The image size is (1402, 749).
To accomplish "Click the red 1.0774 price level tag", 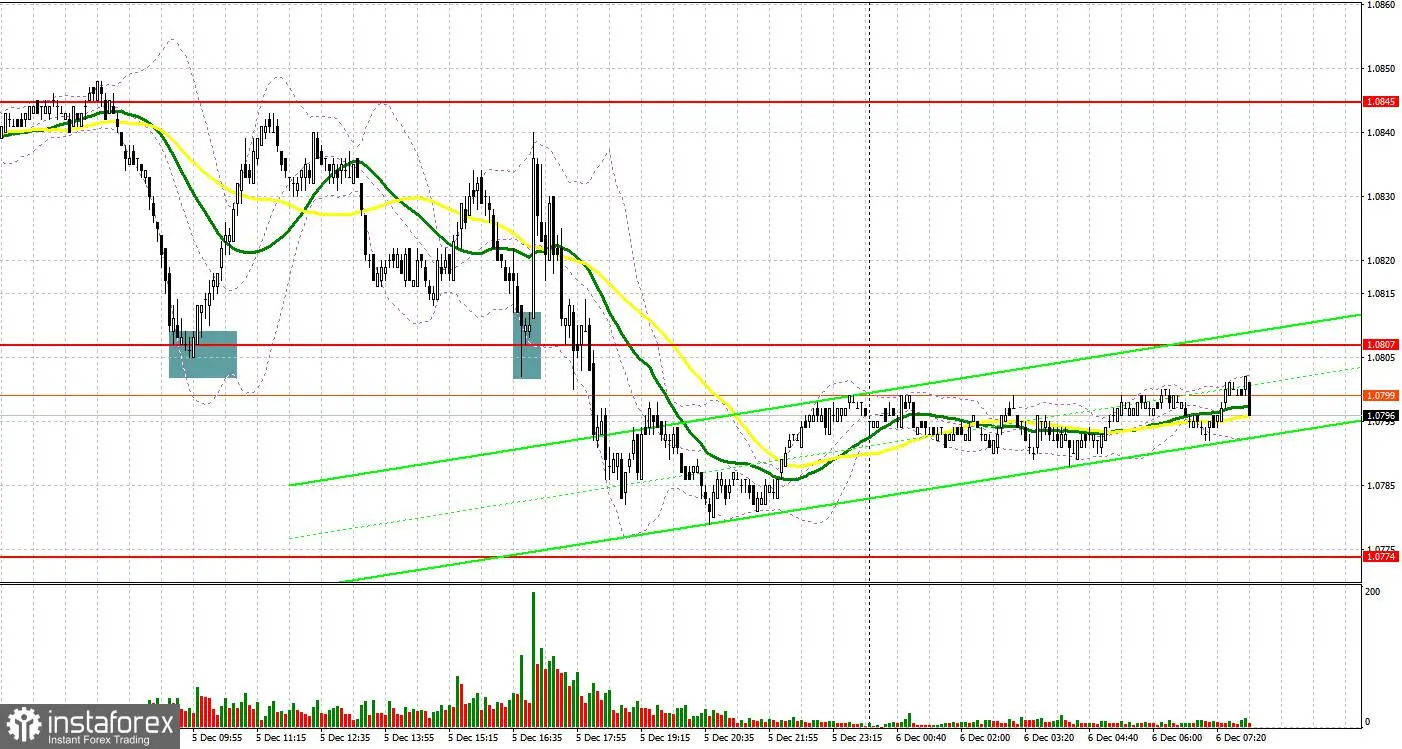I will coord(1381,556).
